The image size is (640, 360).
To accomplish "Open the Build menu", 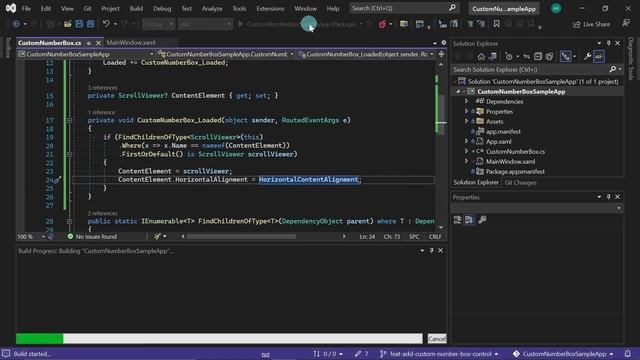I will [136, 9].
